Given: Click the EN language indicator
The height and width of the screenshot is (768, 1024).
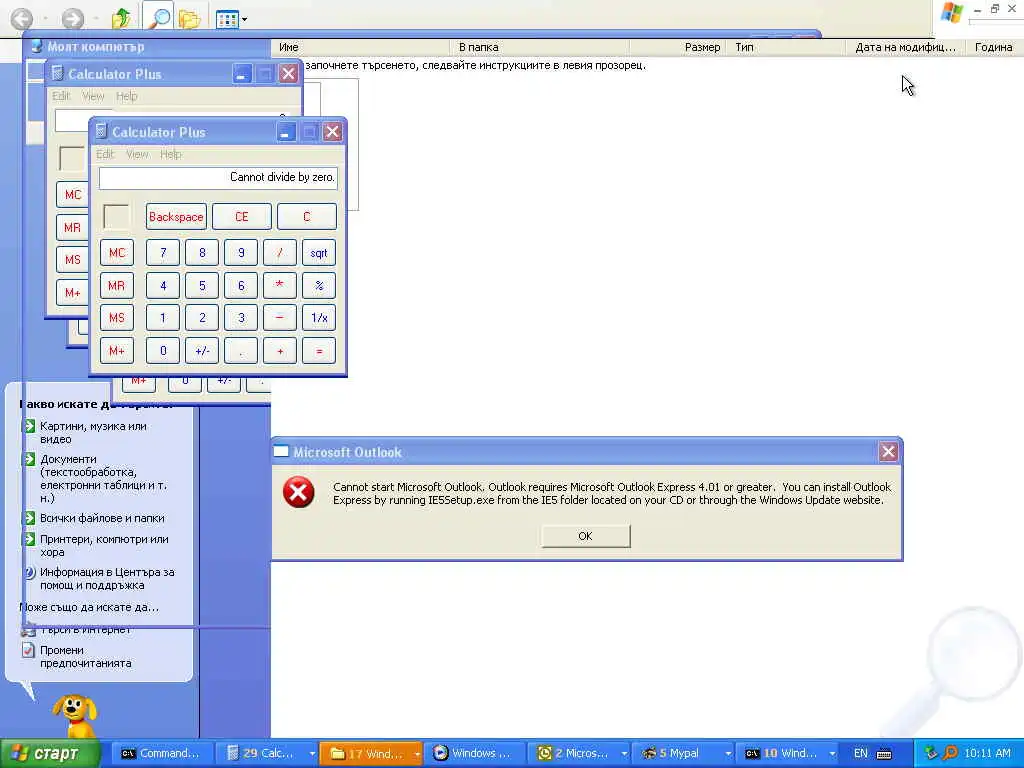Looking at the screenshot, I should pos(861,753).
